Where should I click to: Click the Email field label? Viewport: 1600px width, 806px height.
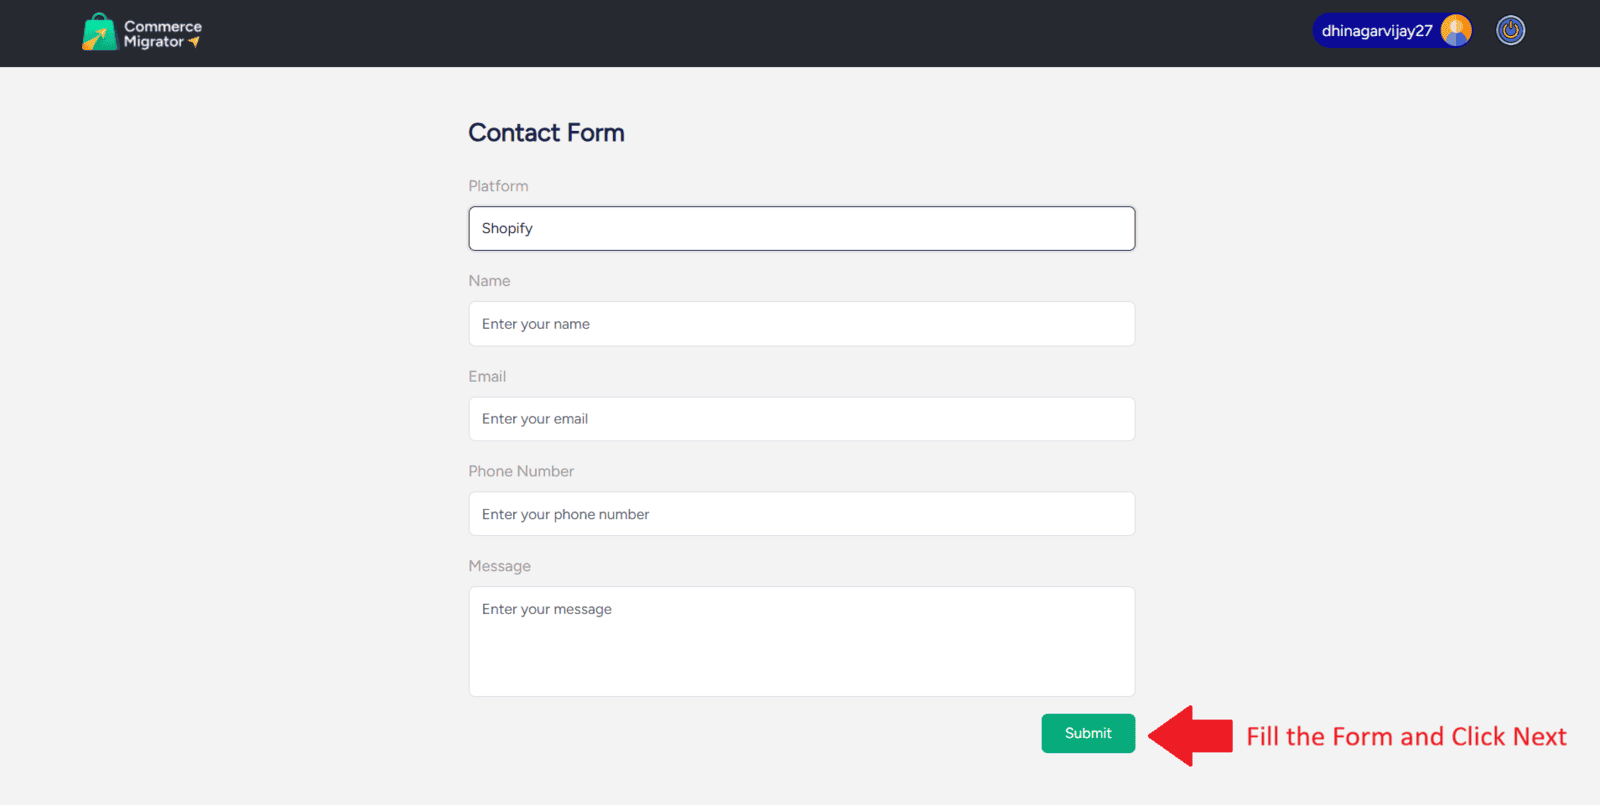click(x=487, y=376)
